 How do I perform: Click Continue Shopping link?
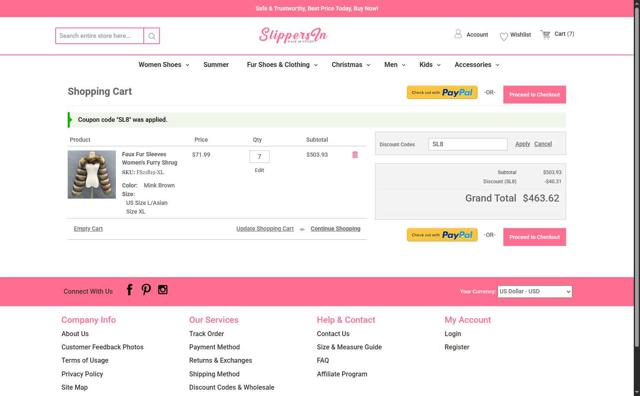[336, 229]
